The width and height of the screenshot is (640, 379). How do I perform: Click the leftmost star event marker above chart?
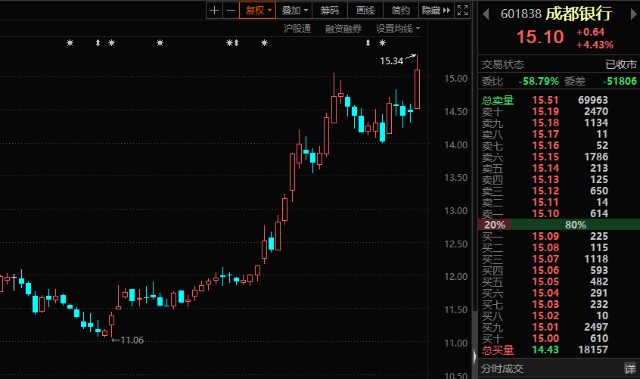point(70,42)
